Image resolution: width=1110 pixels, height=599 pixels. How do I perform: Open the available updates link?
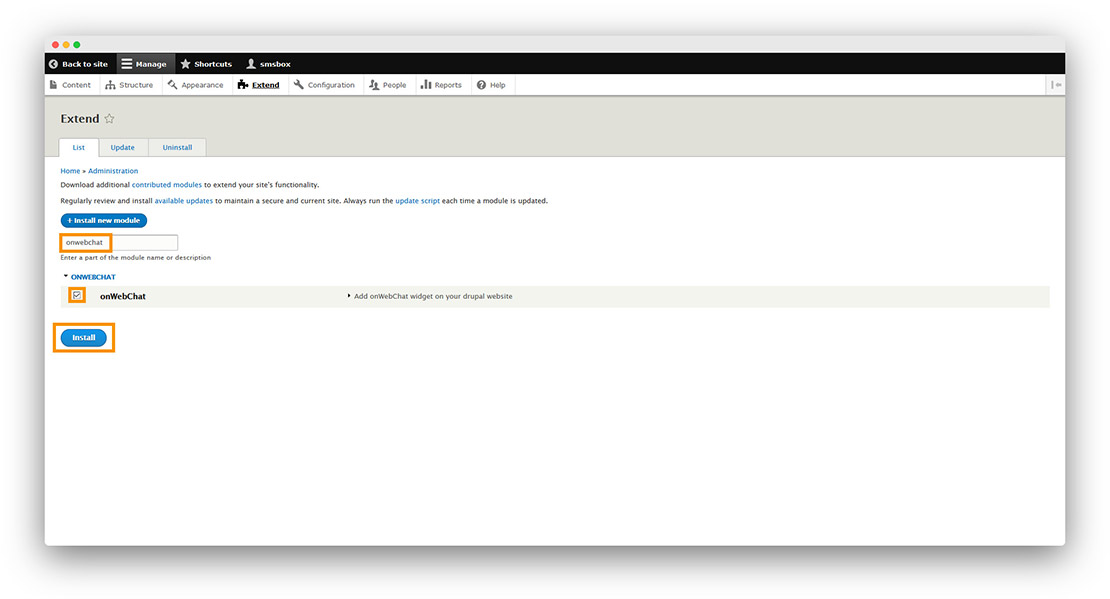183,201
